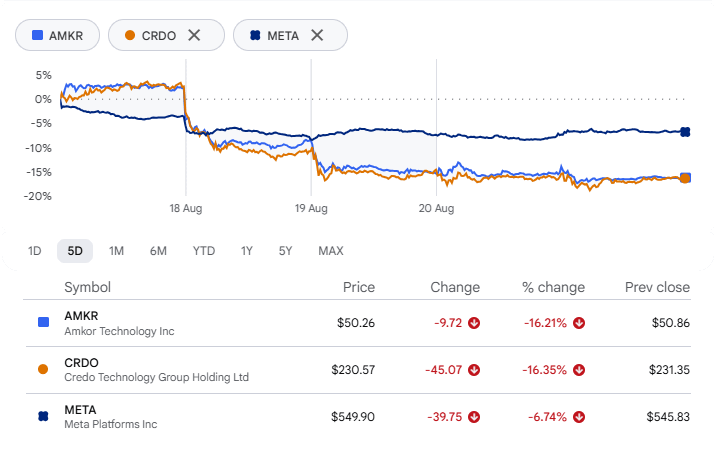The width and height of the screenshot is (720, 451).
Task: Click the orange CRDO endpoint marker on chart
Action: click(x=685, y=178)
